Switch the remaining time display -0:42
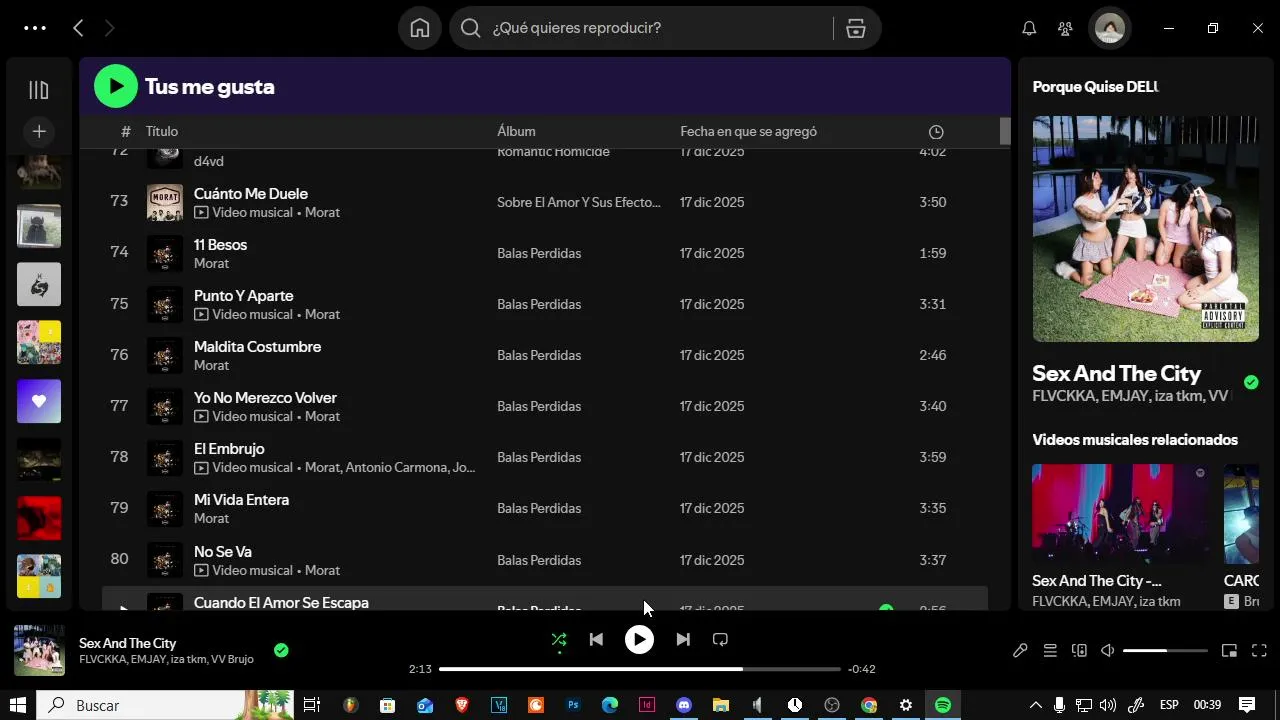This screenshot has width=1280, height=720. click(862, 669)
